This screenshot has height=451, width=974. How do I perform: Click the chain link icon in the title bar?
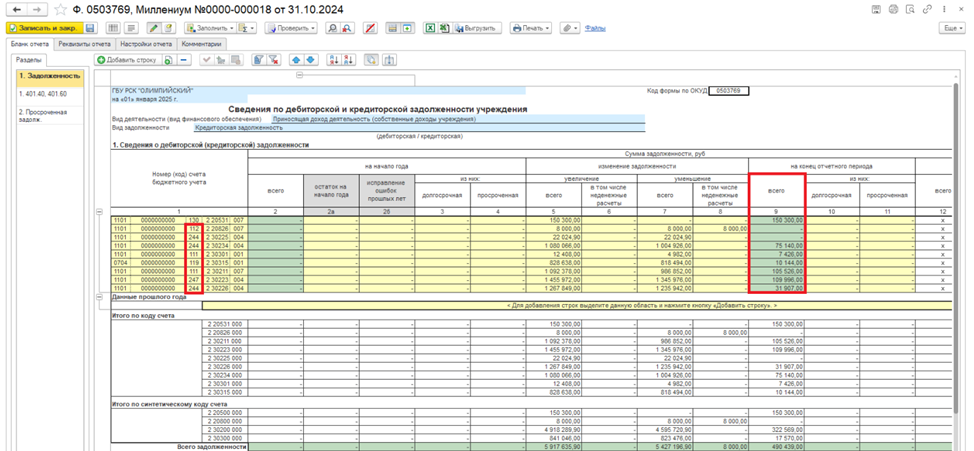point(927,9)
